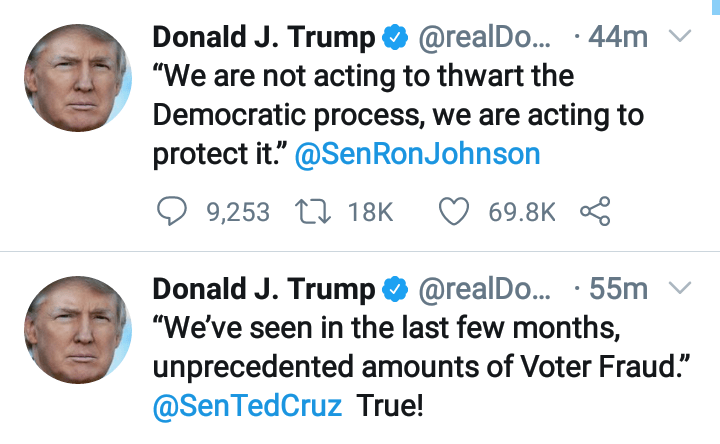Open the share icon on the first tweet
Screen dimensions: 720x444
click(x=594, y=212)
